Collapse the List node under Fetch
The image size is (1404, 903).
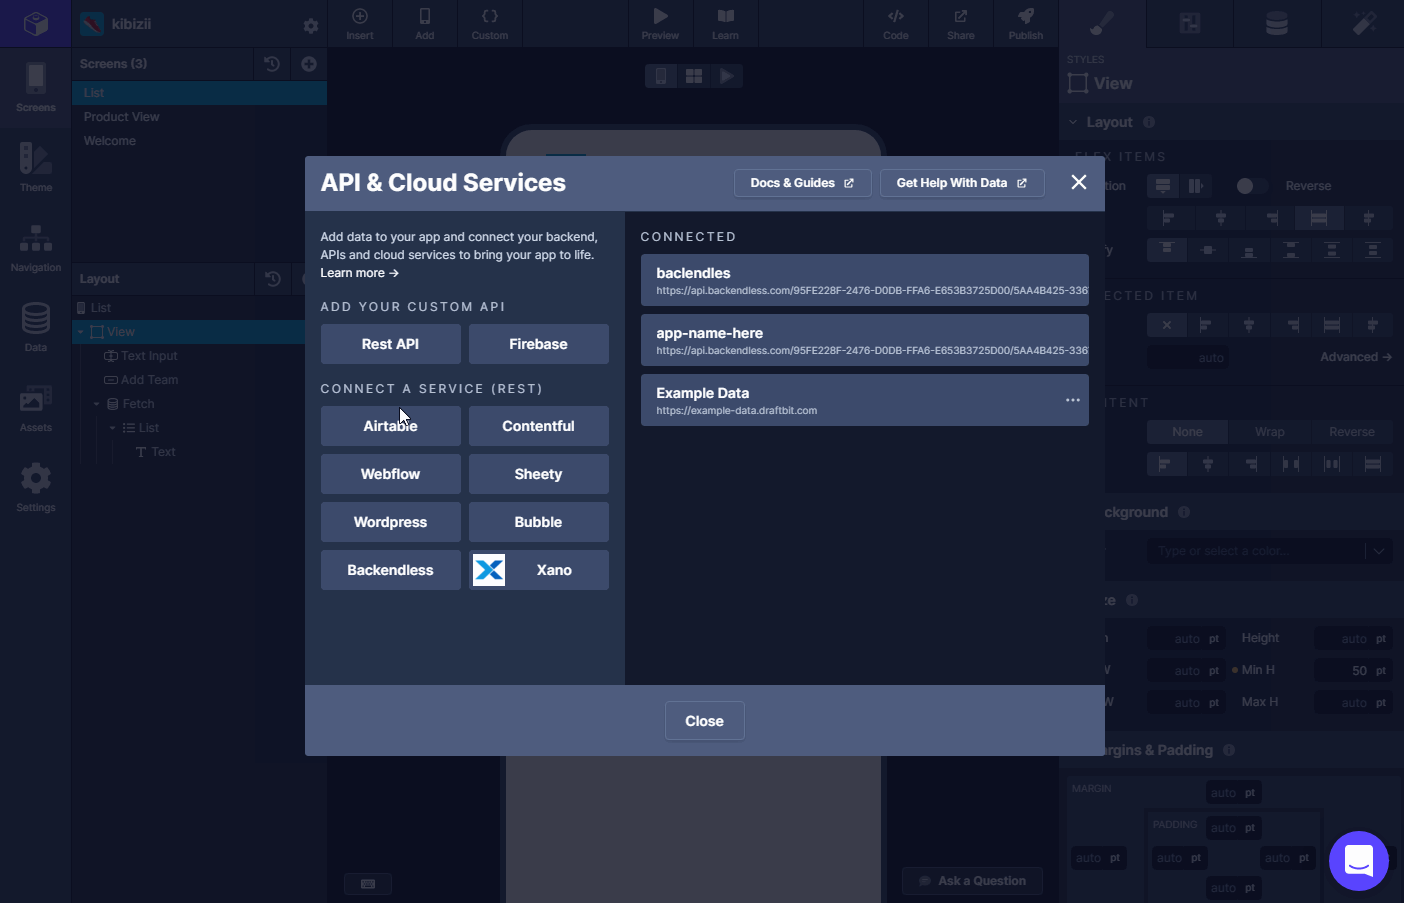point(113,428)
